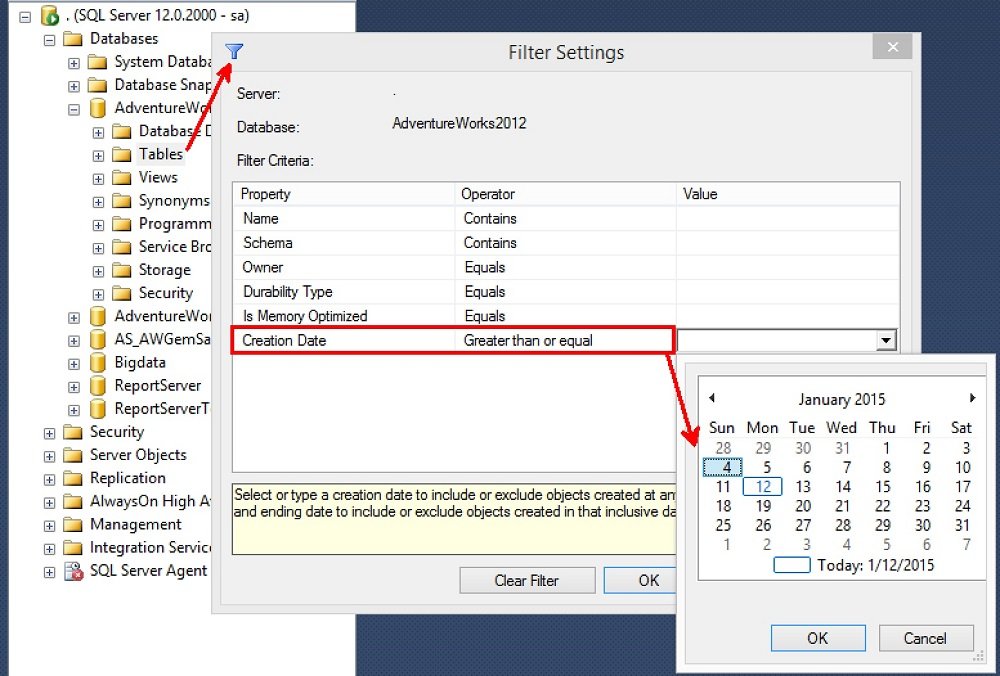Click the ReportServer database cylinder icon

97,386
